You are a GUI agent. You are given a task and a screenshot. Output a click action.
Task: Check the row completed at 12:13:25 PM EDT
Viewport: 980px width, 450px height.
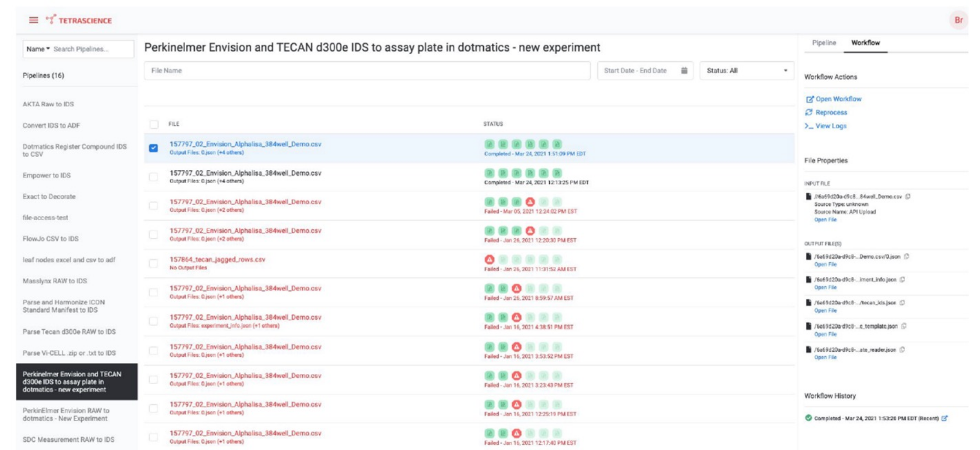154,177
